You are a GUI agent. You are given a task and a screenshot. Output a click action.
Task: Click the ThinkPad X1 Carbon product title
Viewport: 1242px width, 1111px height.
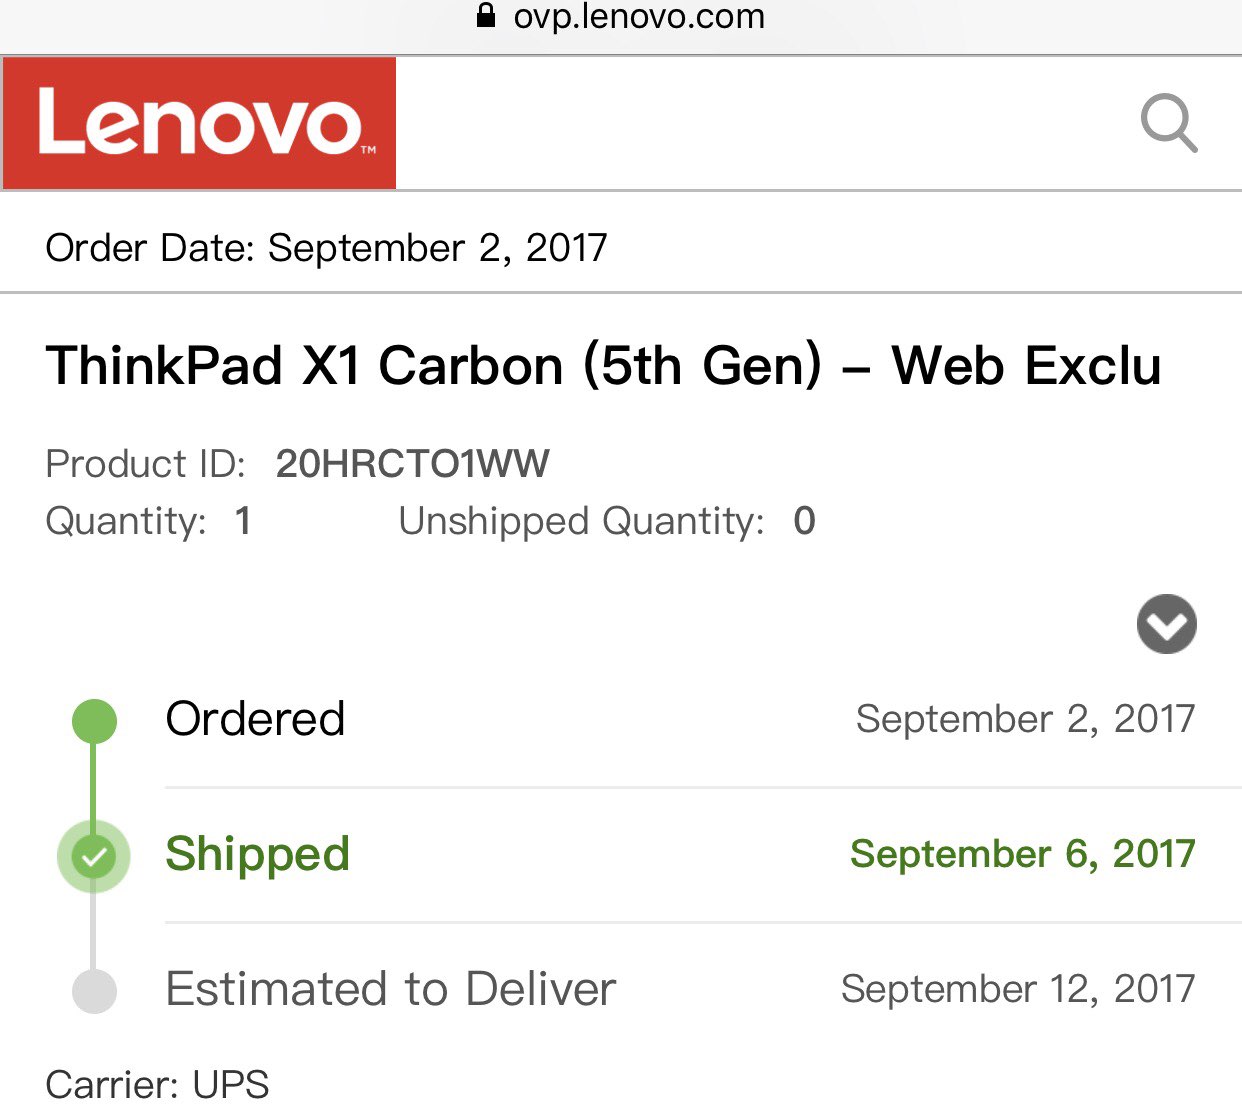pos(603,365)
